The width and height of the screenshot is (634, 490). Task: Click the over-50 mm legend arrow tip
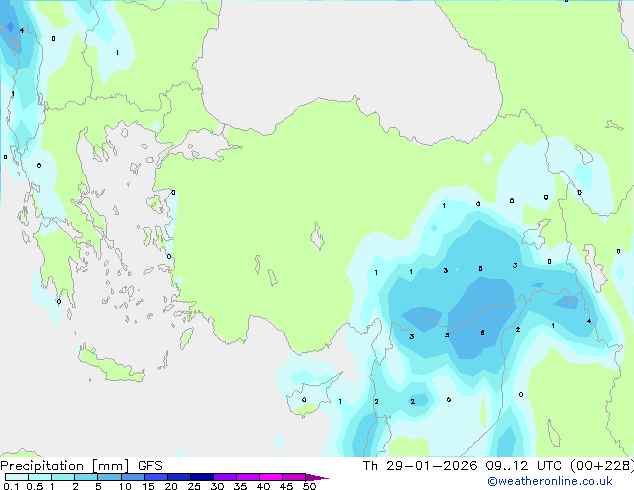pyautogui.click(x=317, y=477)
